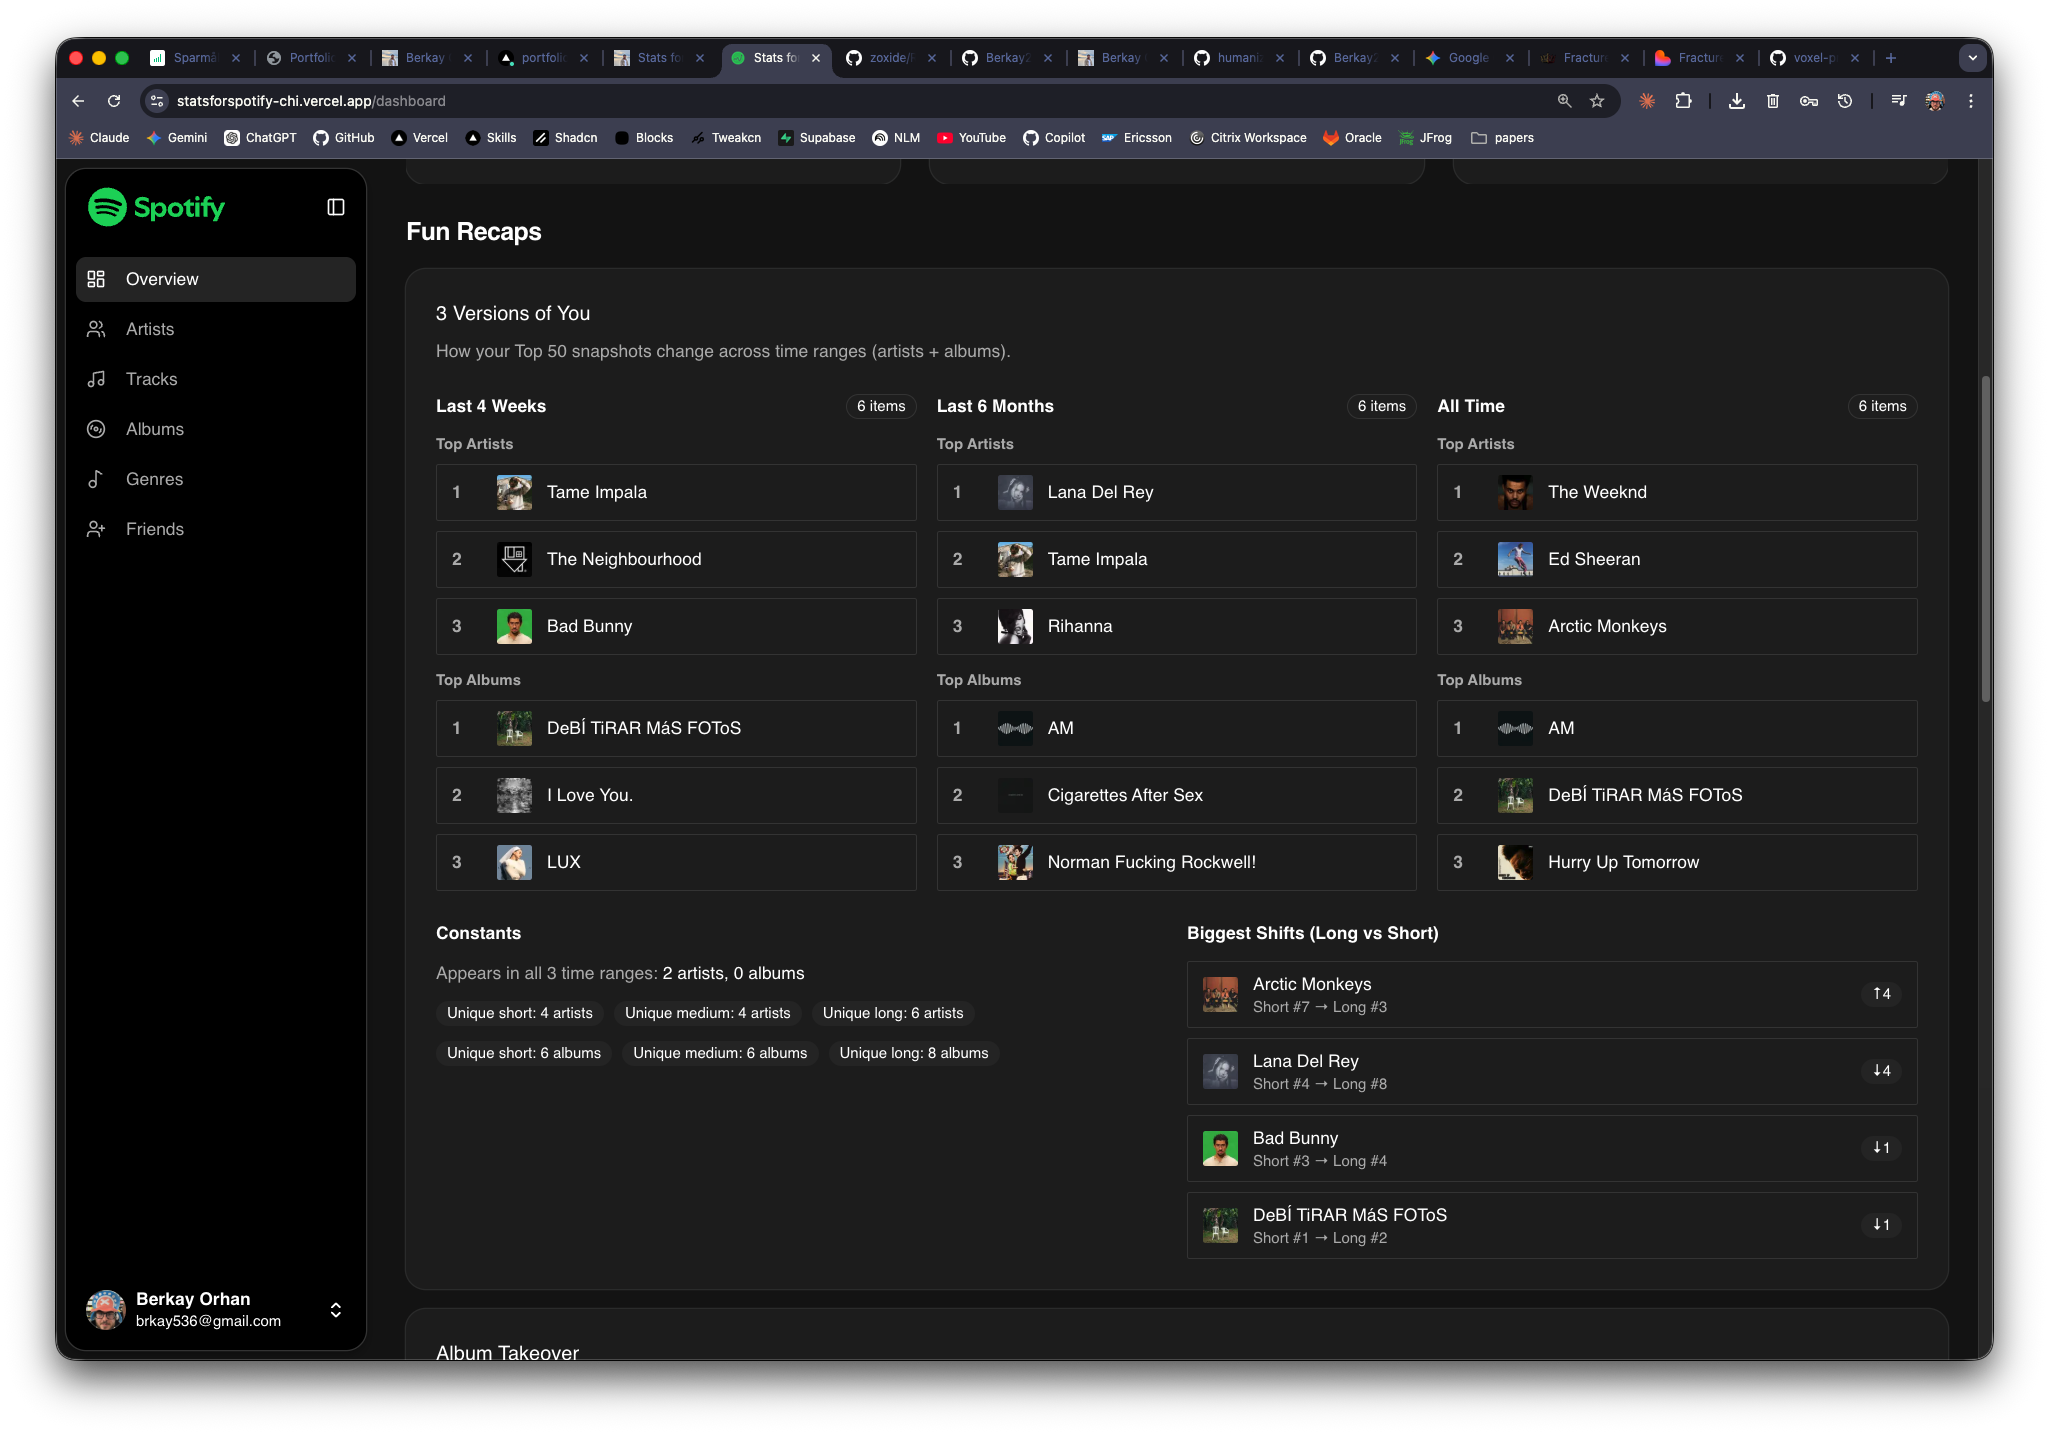Click the Spotify logo in sidebar
The height and width of the screenshot is (1434, 2049).
(x=157, y=207)
